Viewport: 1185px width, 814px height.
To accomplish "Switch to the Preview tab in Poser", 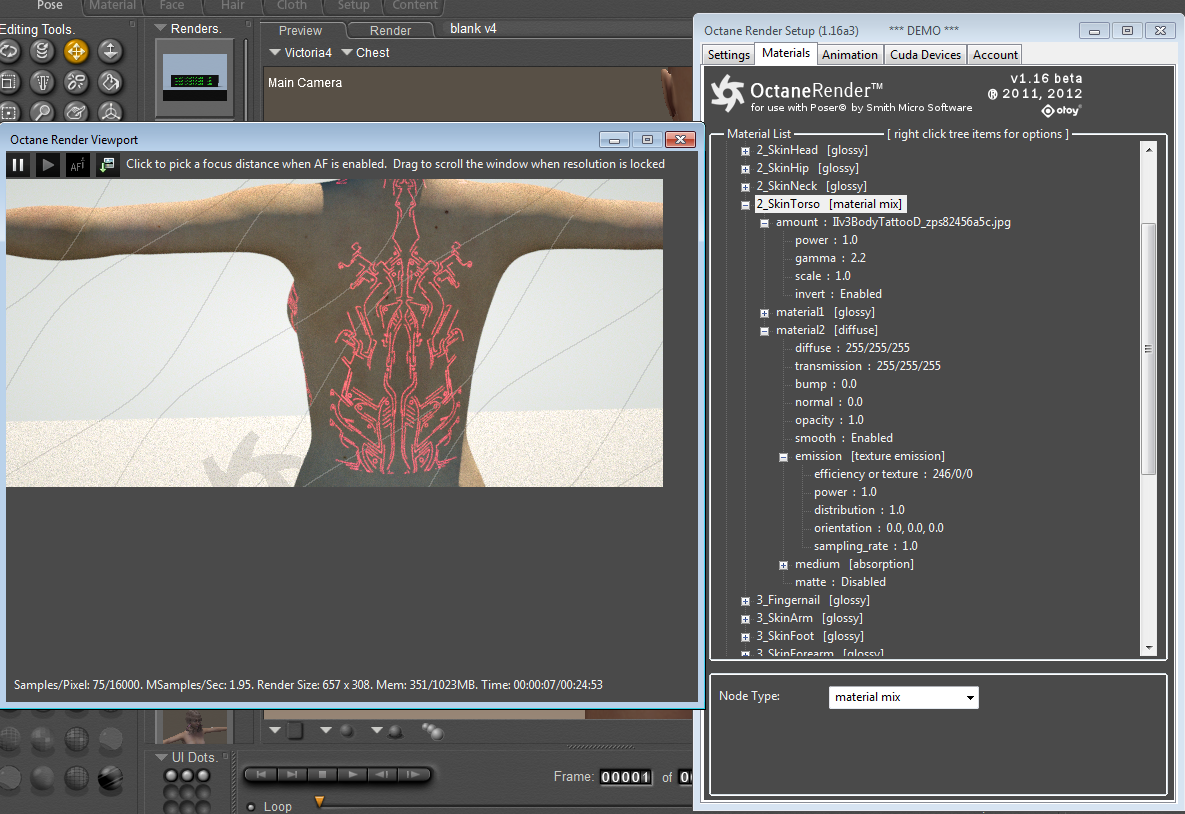I will [x=300, y=30].
